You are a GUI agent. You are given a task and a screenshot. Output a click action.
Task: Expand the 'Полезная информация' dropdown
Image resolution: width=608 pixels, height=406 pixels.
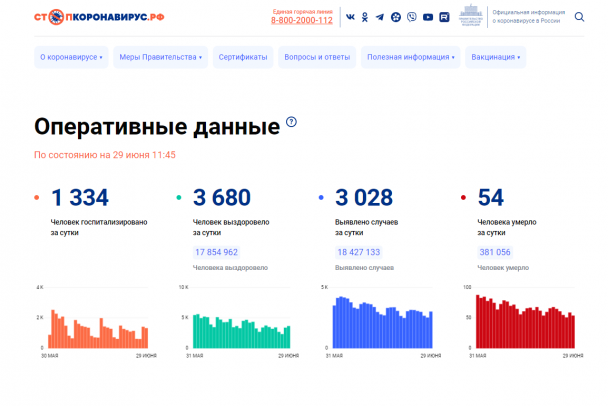[x=410, y=58]
